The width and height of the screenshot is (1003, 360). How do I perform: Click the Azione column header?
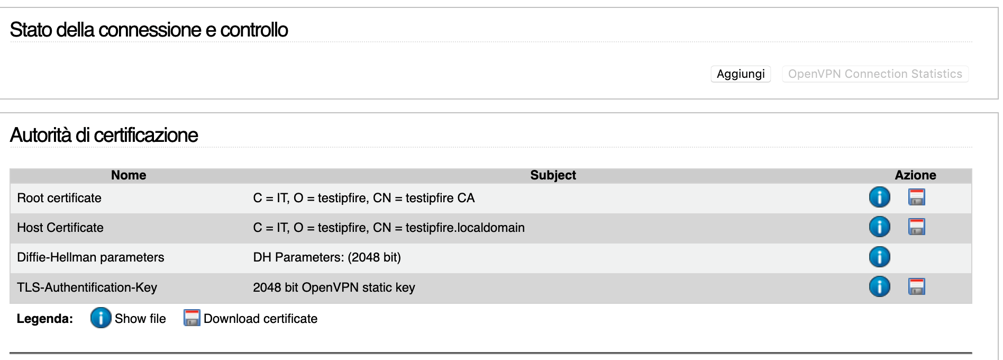click(x=915, y=175)
